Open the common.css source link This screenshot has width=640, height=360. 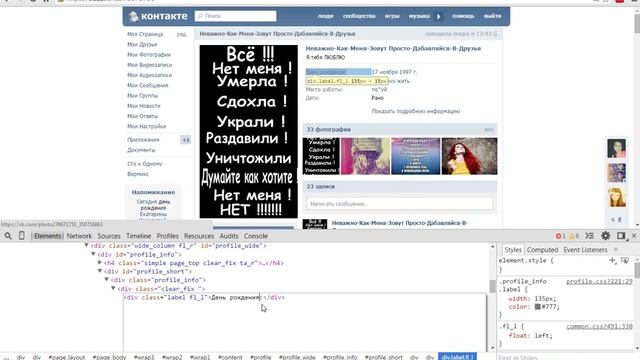[x=599, y=326]
